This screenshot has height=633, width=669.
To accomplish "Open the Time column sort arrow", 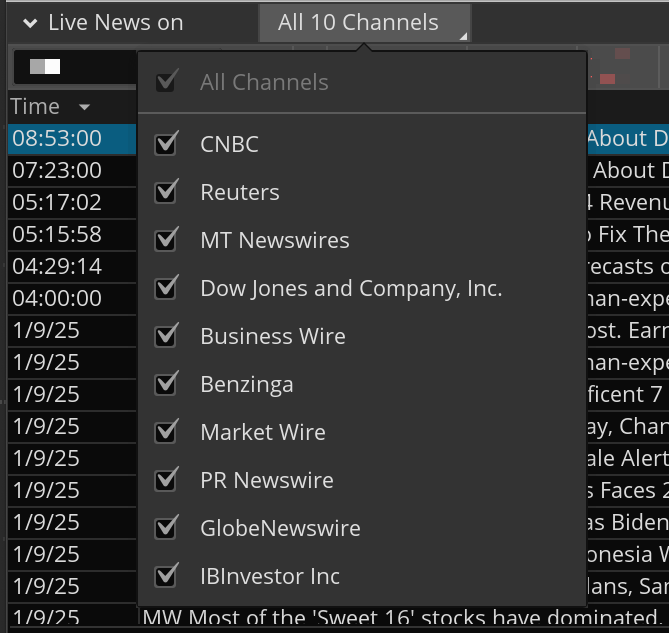I will point(84,107).
